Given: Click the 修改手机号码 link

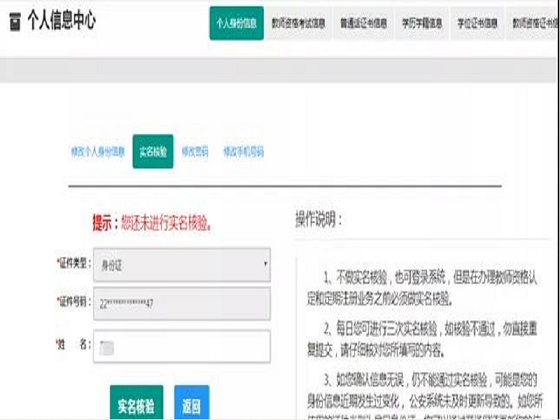Looking at the screenshot, I should click(x=244, y=152).
